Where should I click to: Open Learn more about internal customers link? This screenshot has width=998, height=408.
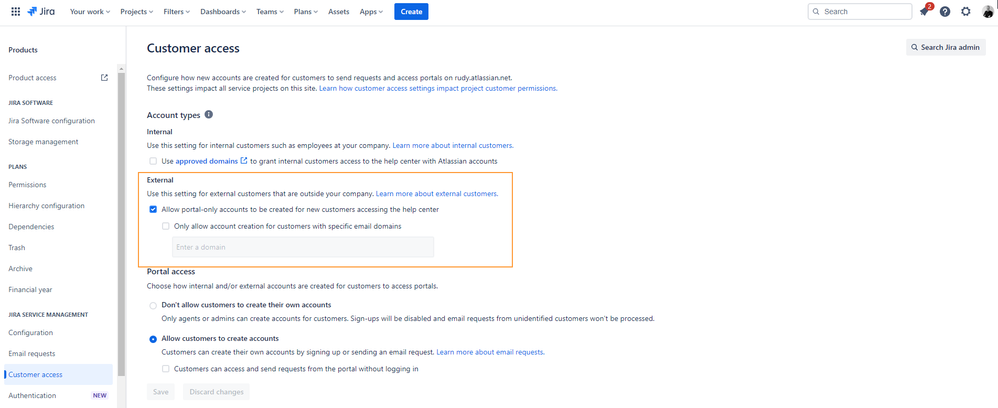(453, 146)
